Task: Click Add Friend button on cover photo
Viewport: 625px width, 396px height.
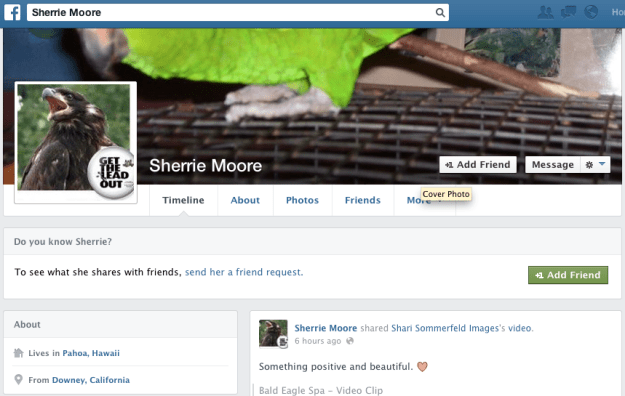Action: [478, 165]
